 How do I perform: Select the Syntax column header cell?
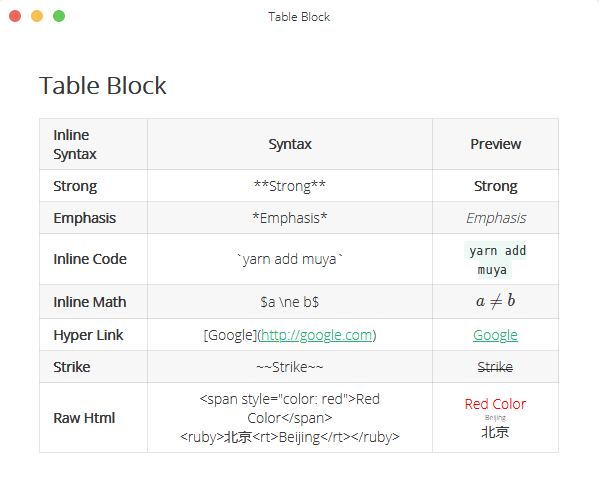[290, 144]
